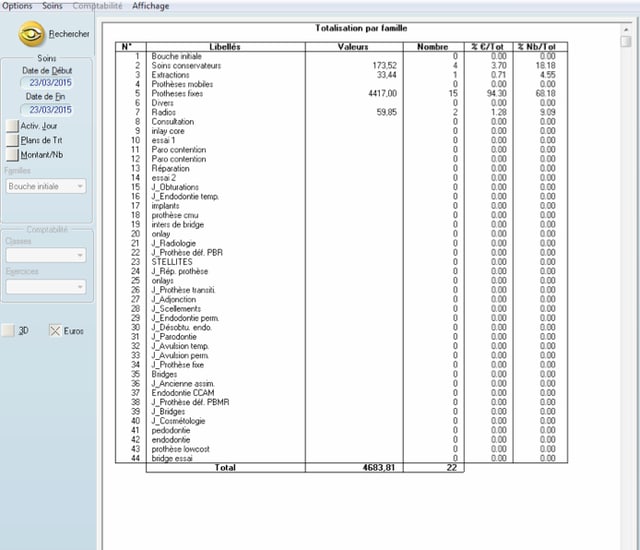Image resolution: width=640 pixels, height=550 pixels.
Task: Click the Date de Début field
Action: 47,82
